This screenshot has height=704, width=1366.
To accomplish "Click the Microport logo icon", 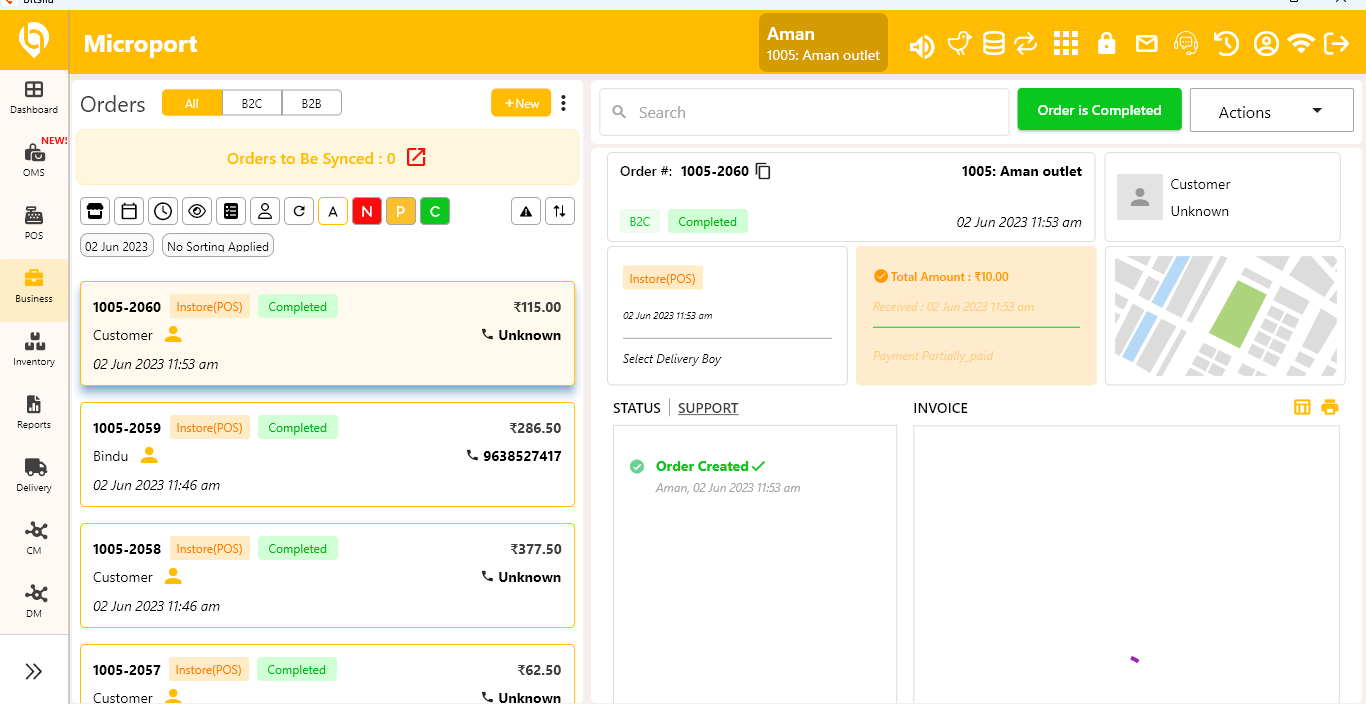I will [34, 40].
